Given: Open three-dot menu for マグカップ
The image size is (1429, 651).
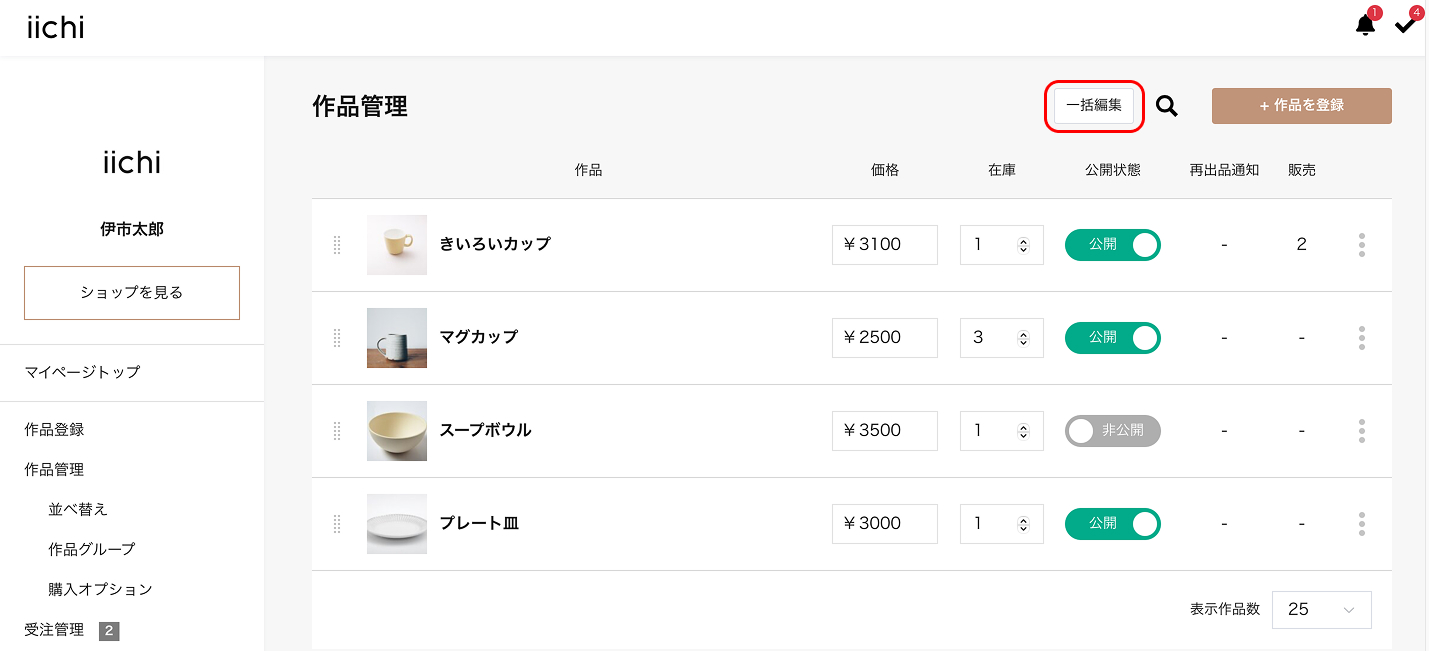Looking at the screenshot, I should (x=1361, y=338).
